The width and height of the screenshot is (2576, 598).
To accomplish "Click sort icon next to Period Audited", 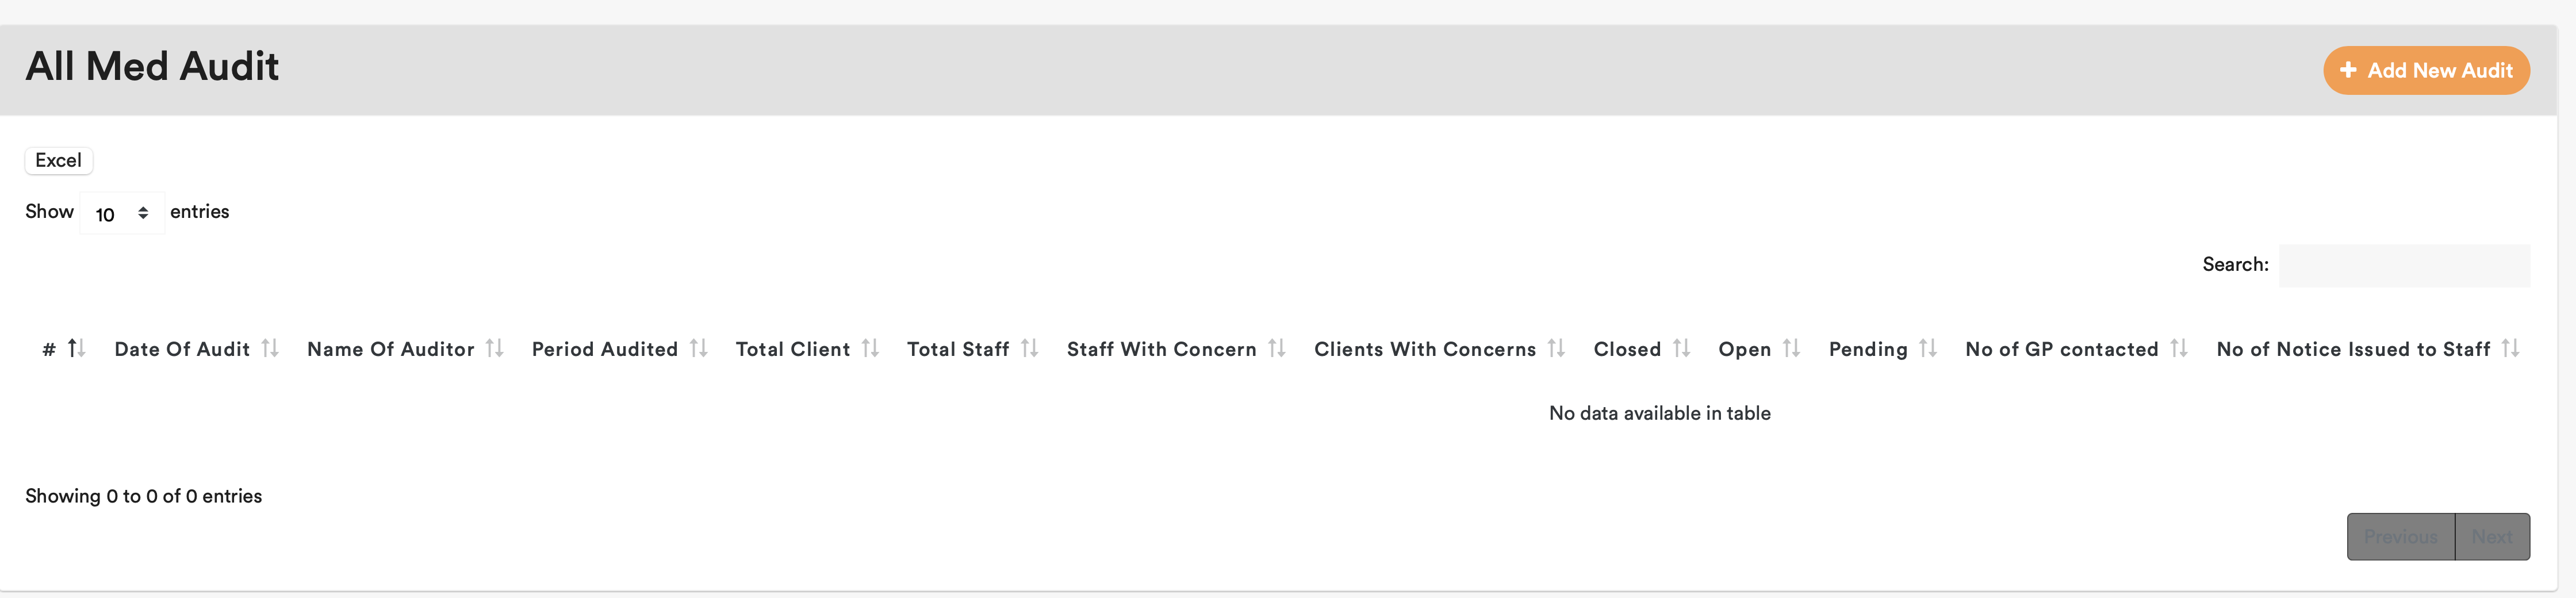I will point(698,348).
